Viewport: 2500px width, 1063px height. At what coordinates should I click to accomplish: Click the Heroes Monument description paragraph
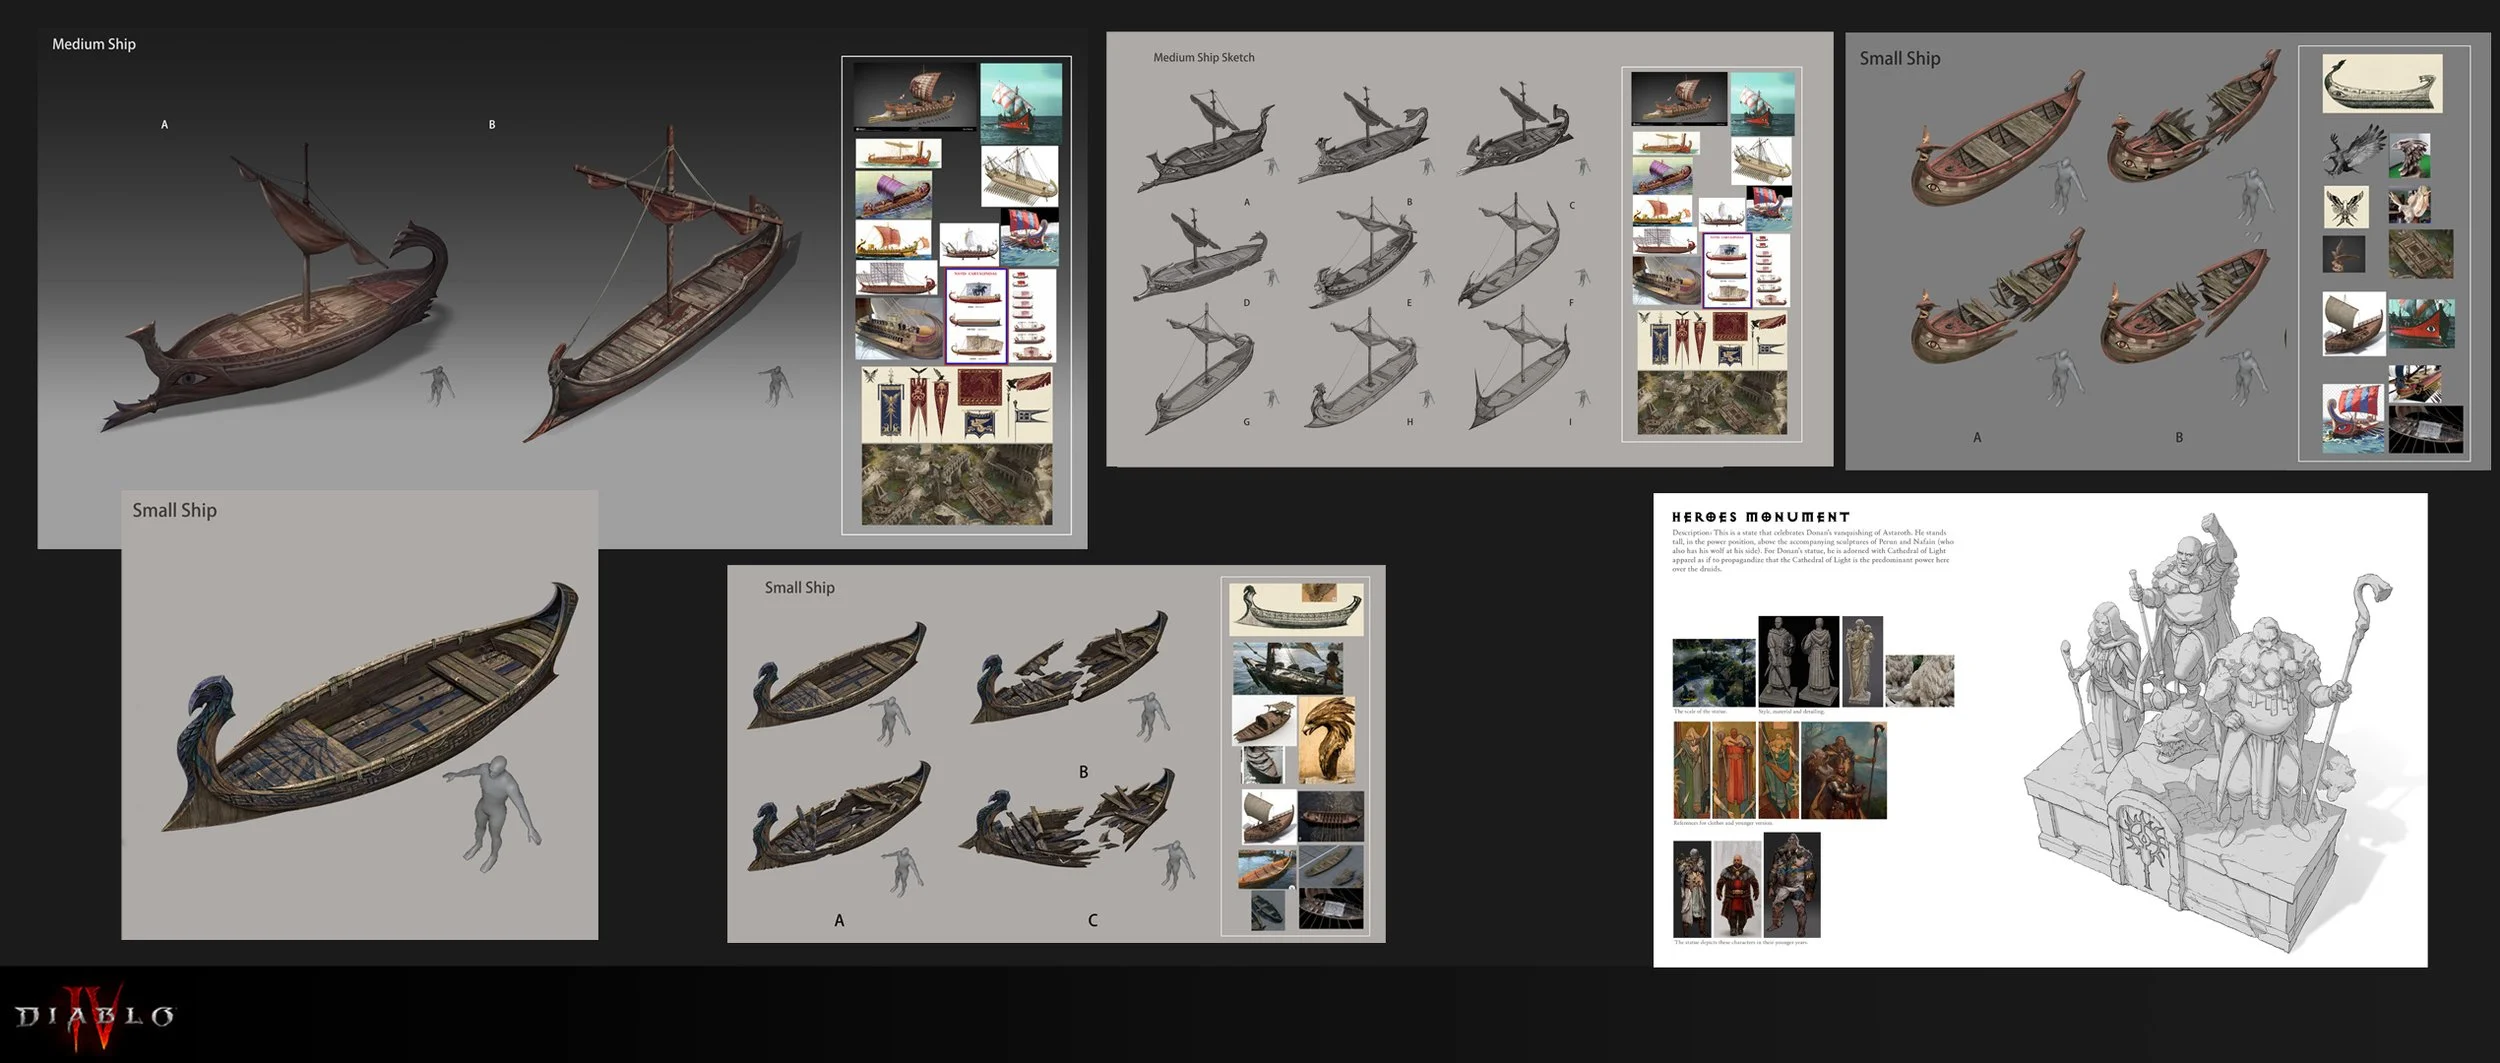1812,550
